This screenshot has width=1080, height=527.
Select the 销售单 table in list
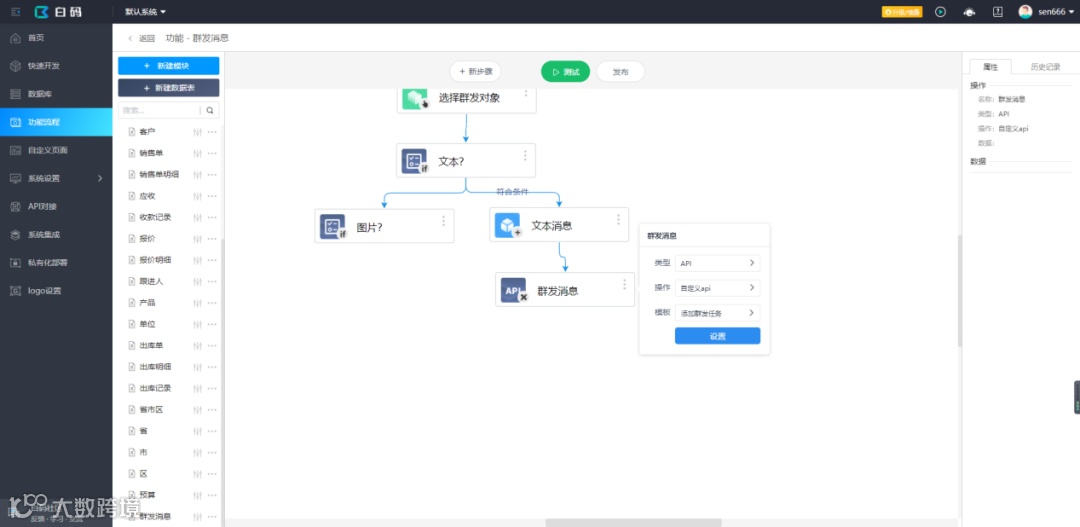tap(151, 153)
